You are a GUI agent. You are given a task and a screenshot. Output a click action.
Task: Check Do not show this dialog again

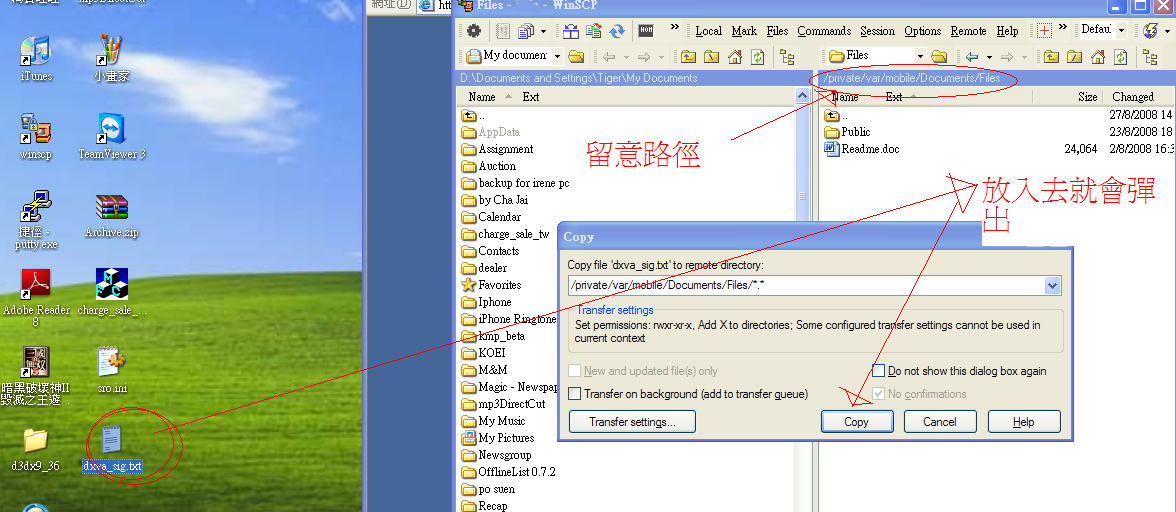(x=879, y=371)
